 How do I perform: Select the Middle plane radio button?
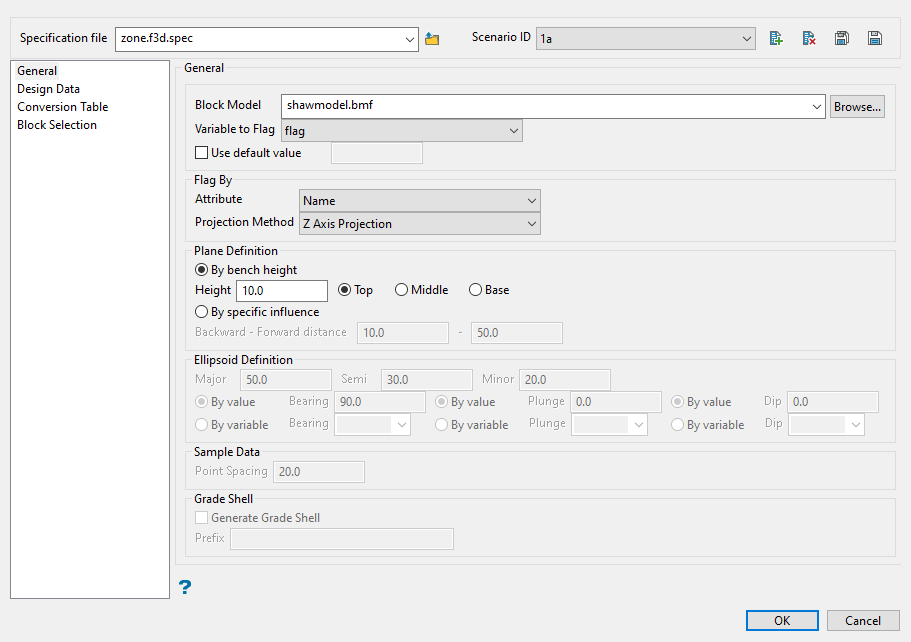pos(402,290)
